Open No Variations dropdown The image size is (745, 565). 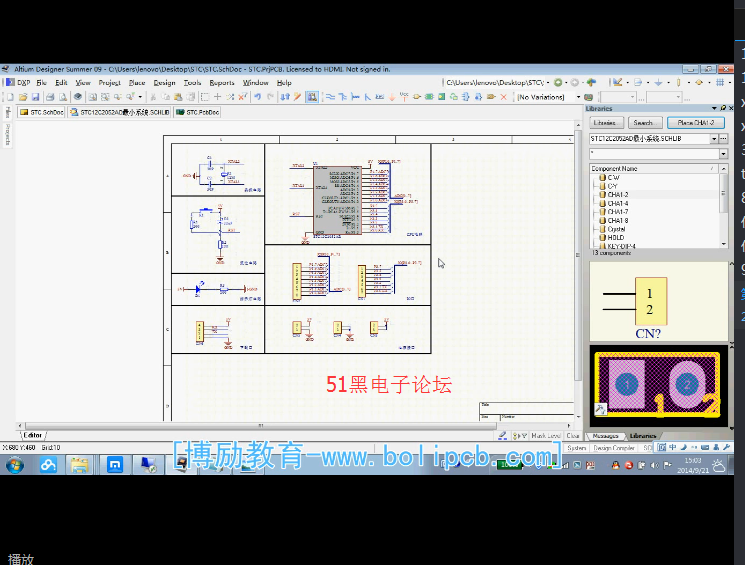578,97
